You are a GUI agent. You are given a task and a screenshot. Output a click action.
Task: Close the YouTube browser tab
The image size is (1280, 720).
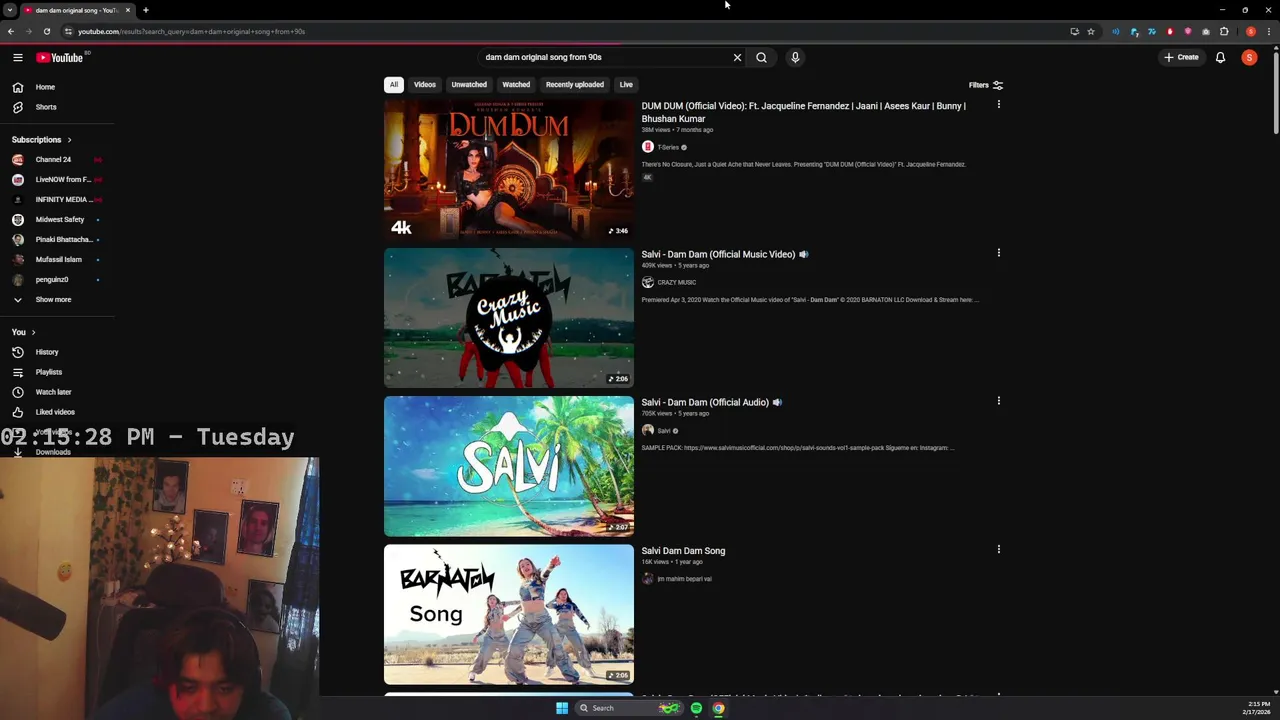click(x=128, y=10)
